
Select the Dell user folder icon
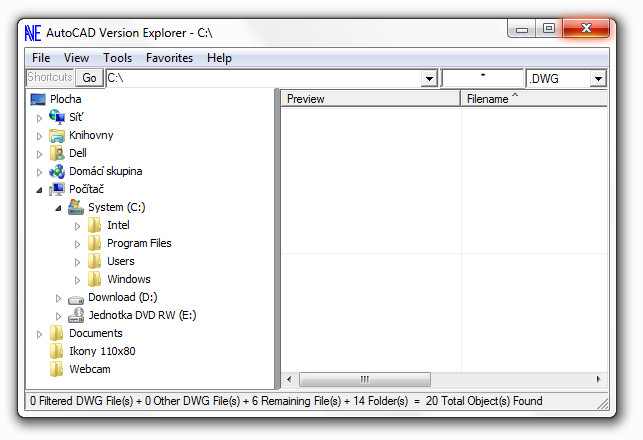[57, 153]
